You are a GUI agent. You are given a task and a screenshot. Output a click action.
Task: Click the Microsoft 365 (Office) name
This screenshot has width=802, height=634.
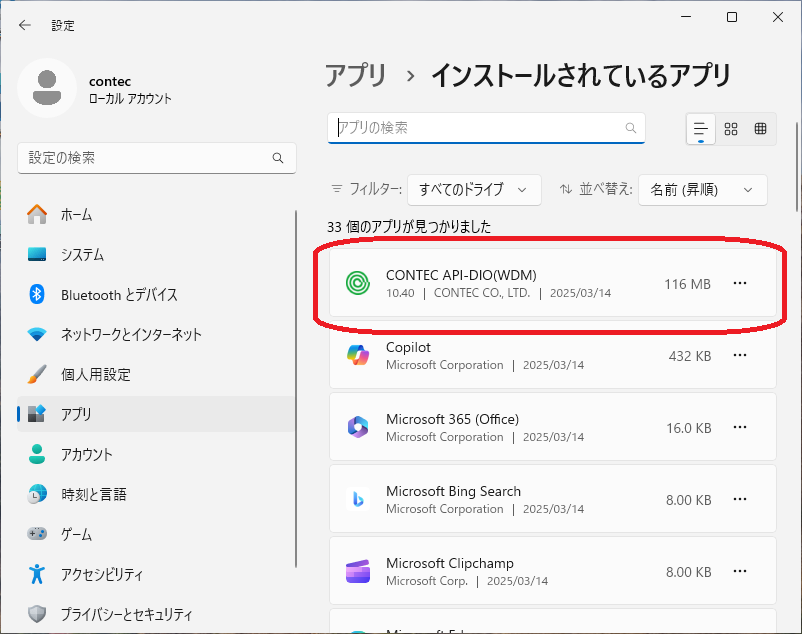tap(452, 419)
